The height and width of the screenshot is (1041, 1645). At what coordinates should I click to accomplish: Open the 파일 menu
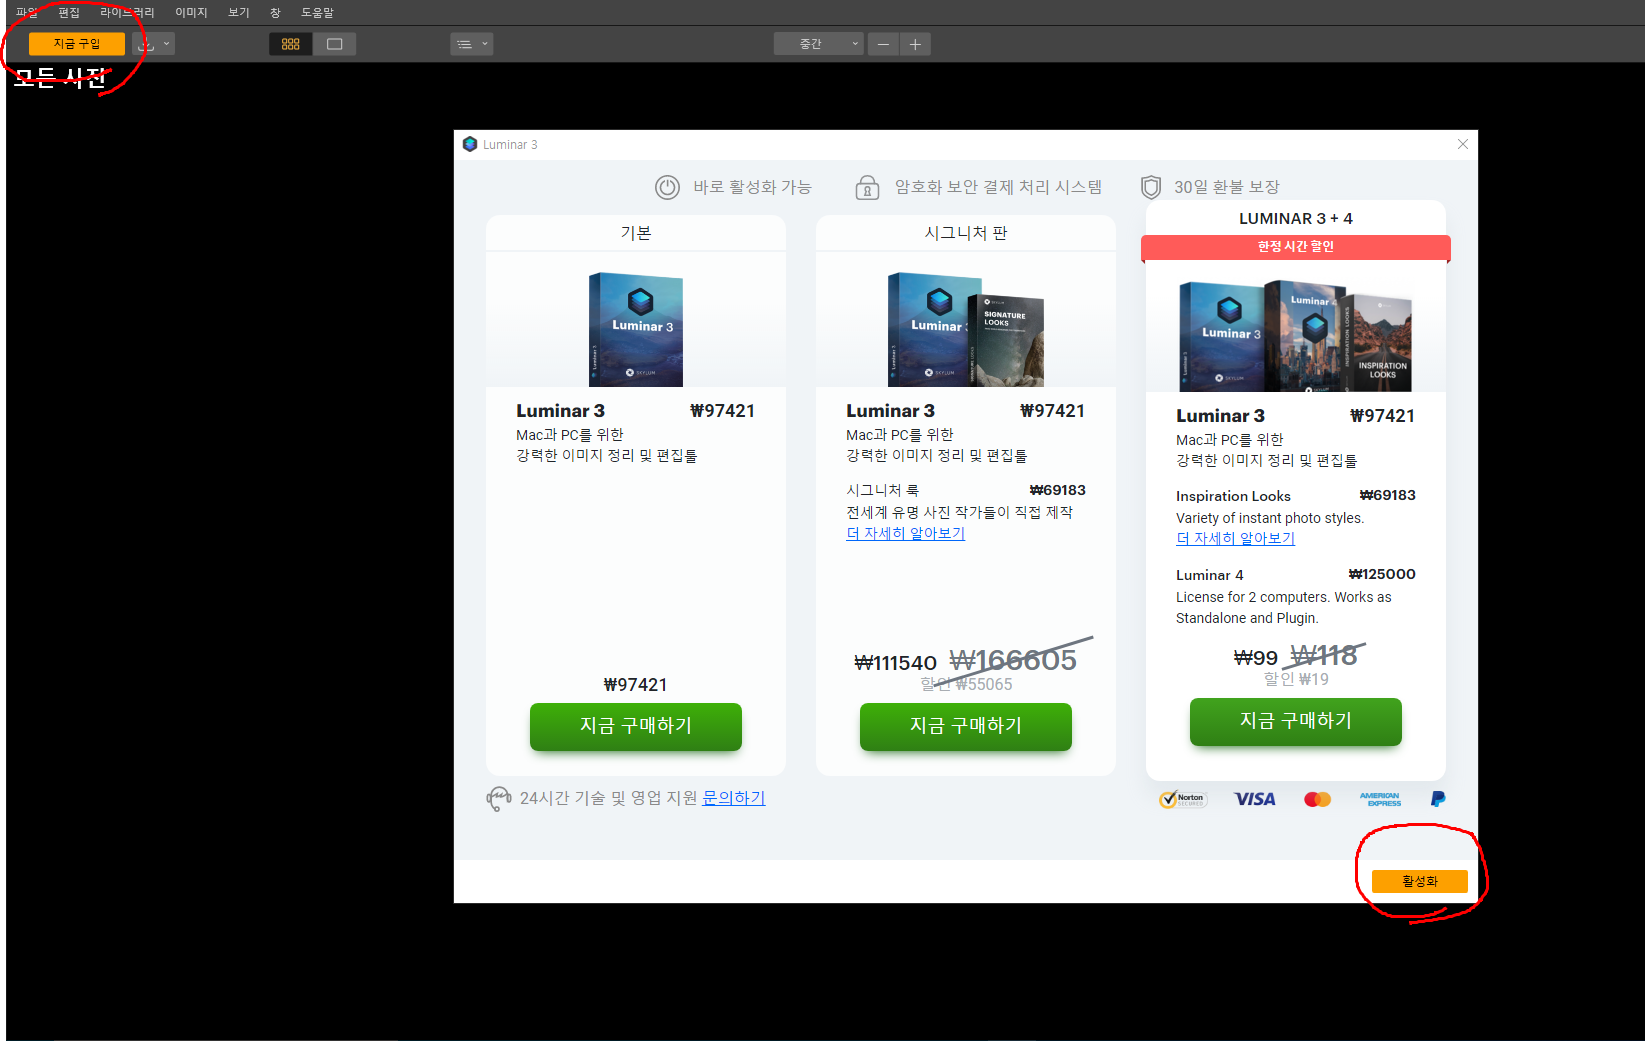point(26,12)
